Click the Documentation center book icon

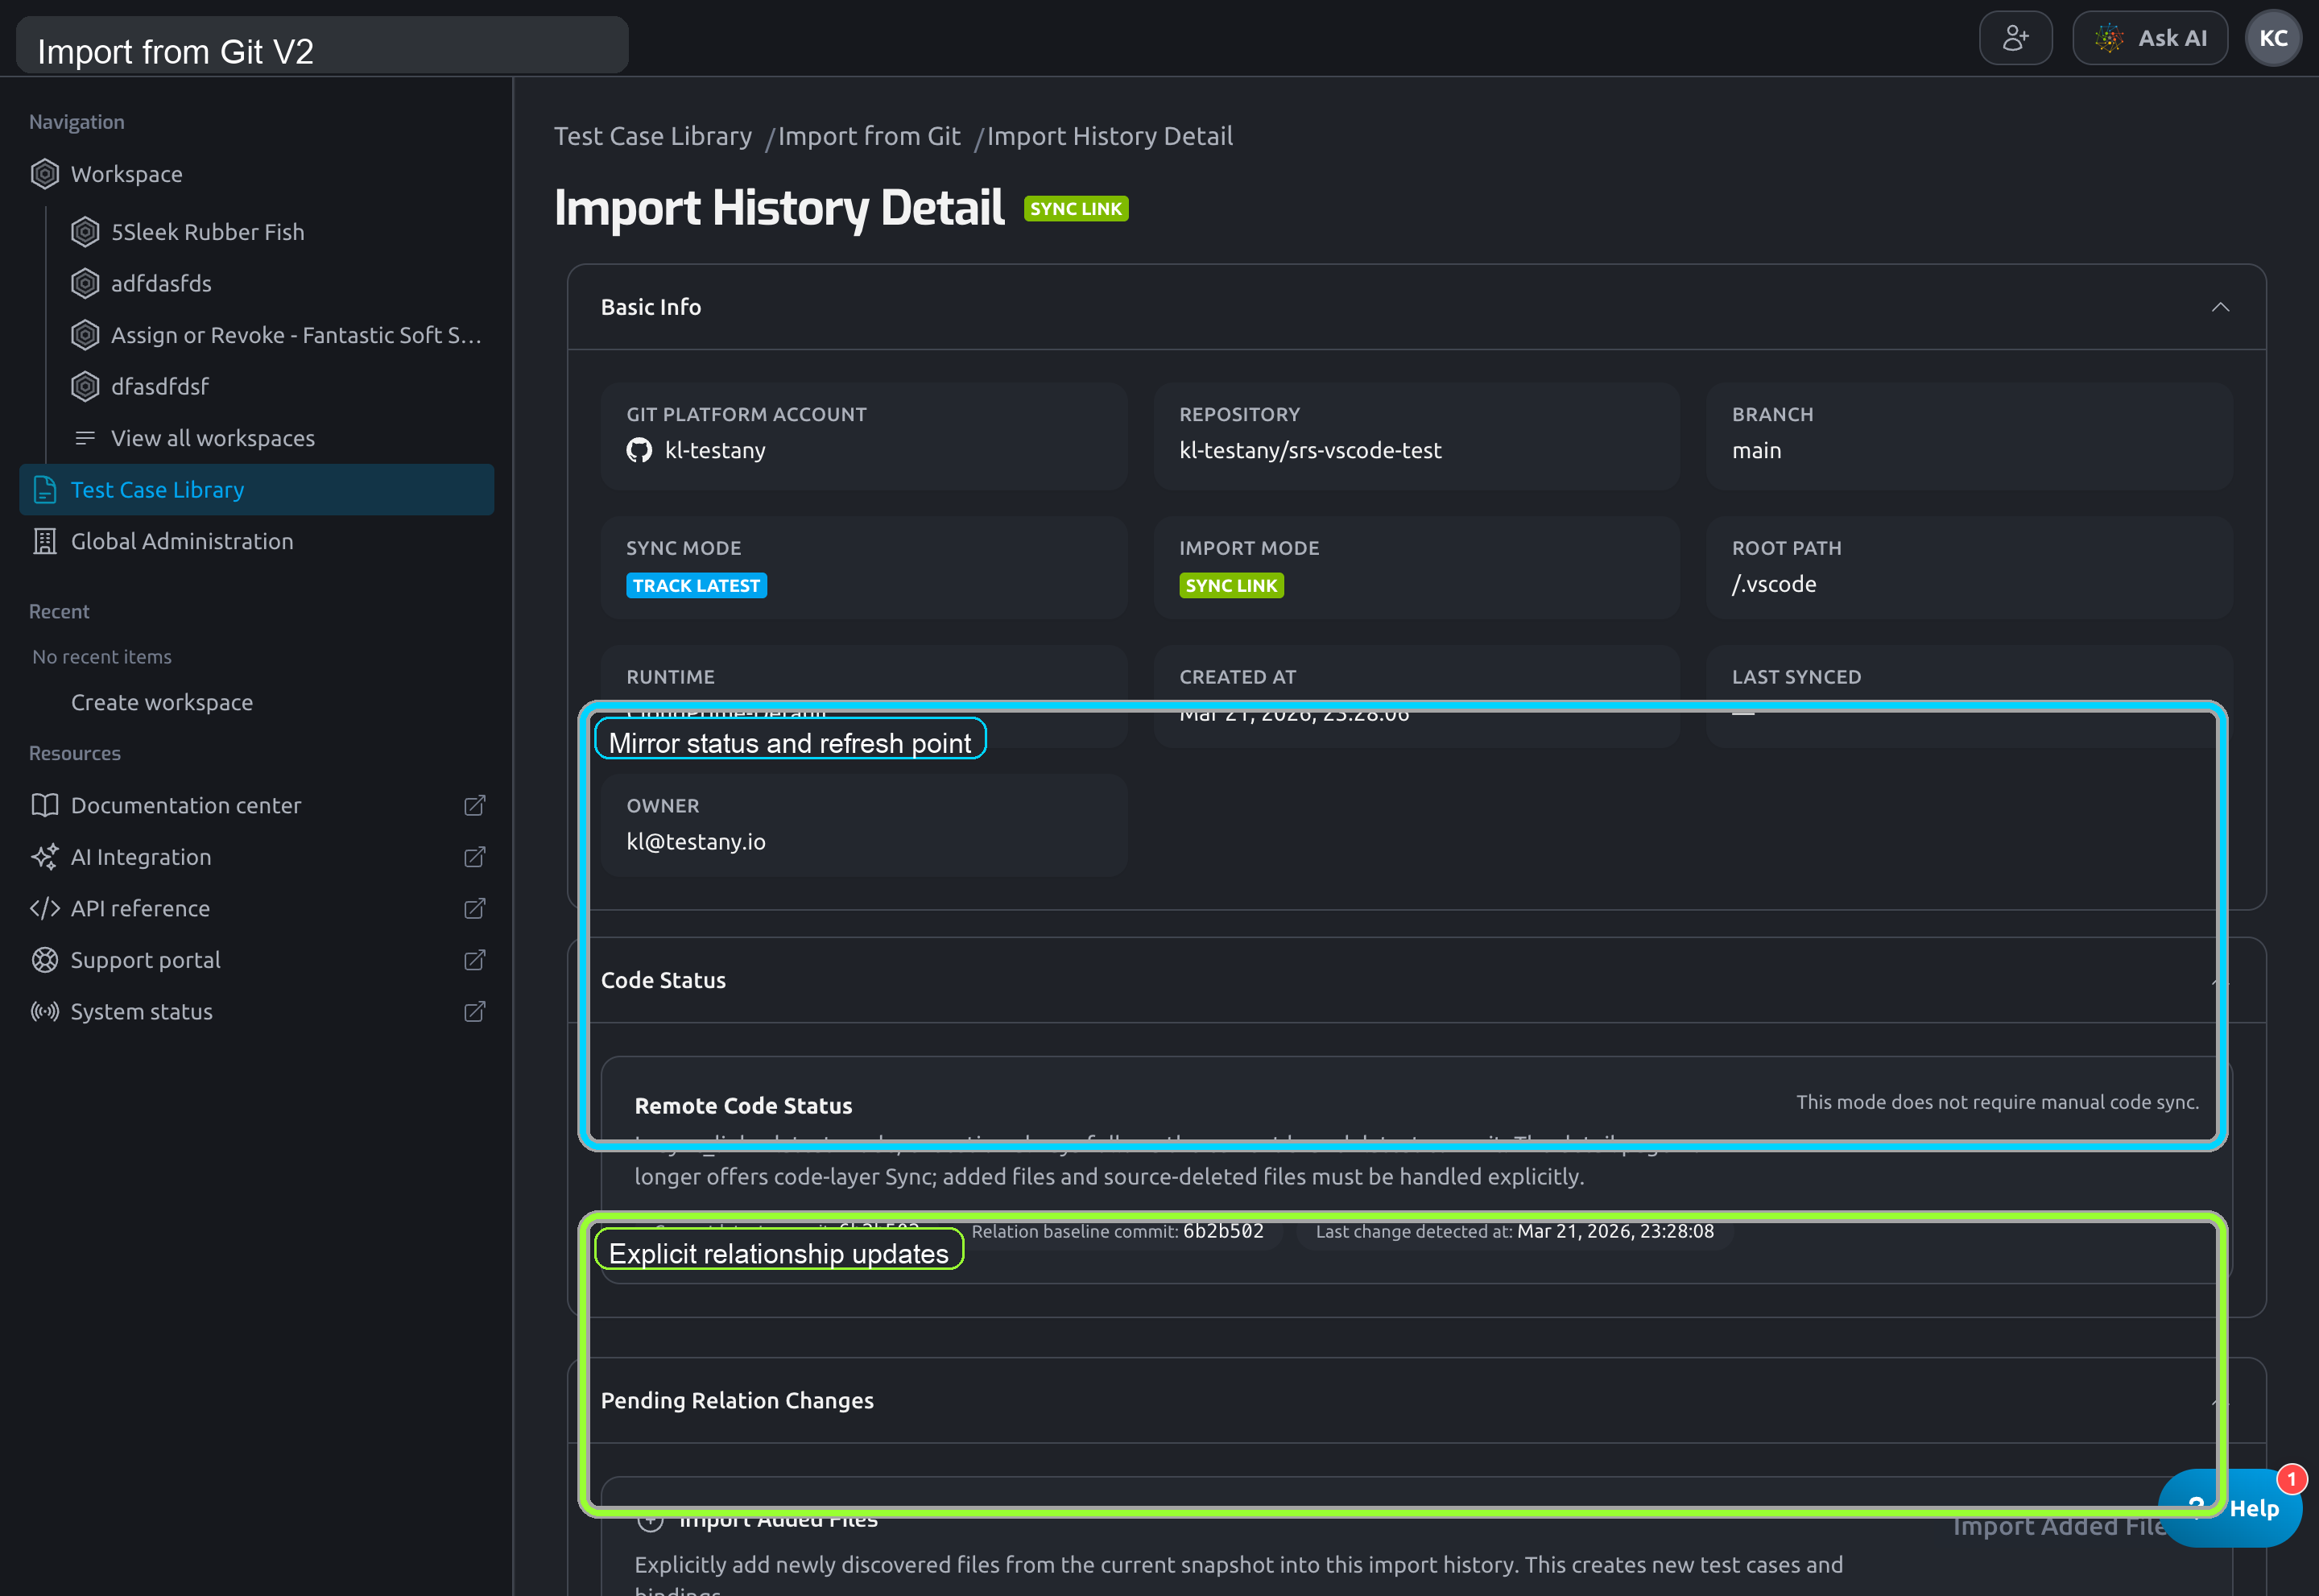(45, 805)
